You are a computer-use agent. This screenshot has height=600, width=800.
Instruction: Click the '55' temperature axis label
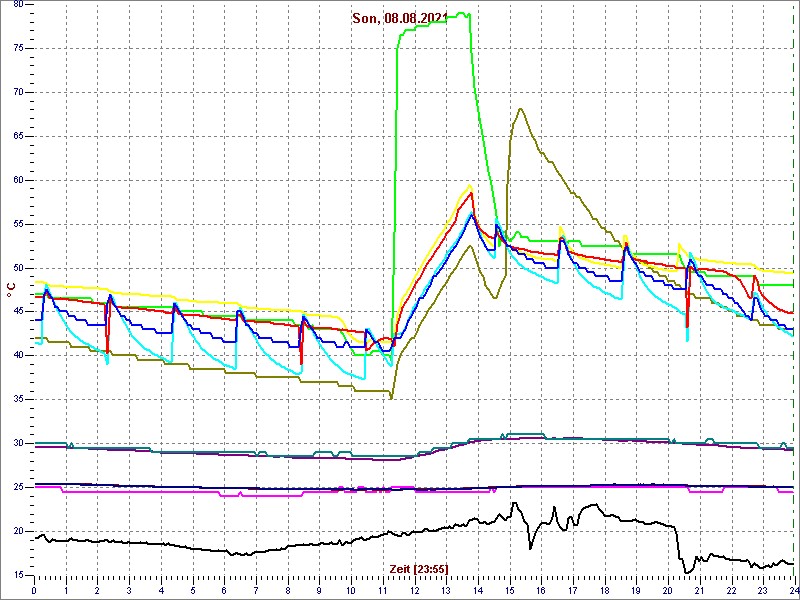click(17, 224)
